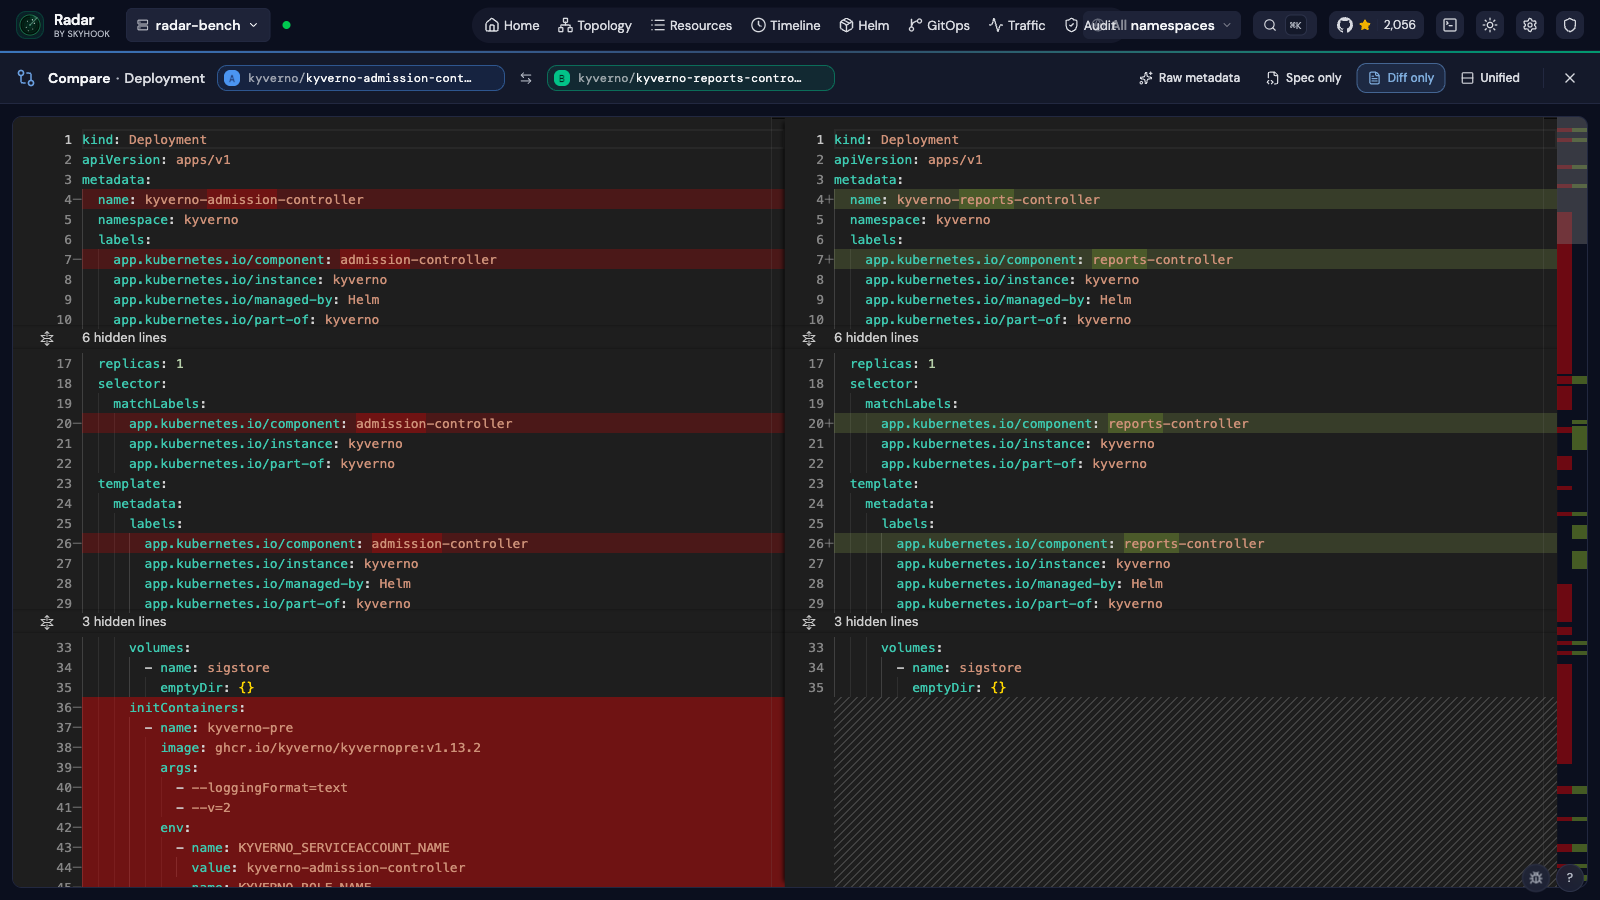Open resource B selector kyverno-reports-controller
The width and height of the screenshot is (1600, 900).
[x=691, y=78]
